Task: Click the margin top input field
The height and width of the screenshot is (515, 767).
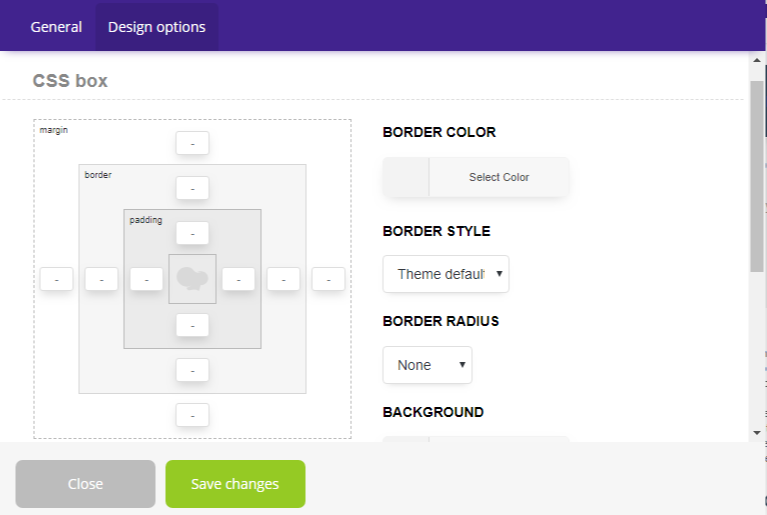Action: (192, 143)
